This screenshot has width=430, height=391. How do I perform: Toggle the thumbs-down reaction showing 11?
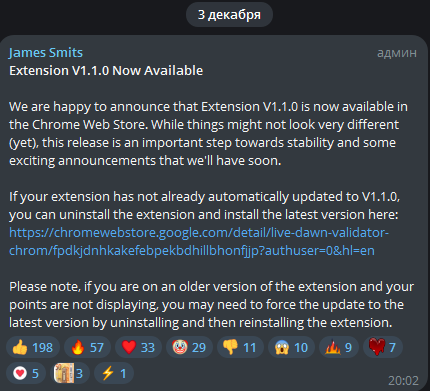(x=240, y=347)
